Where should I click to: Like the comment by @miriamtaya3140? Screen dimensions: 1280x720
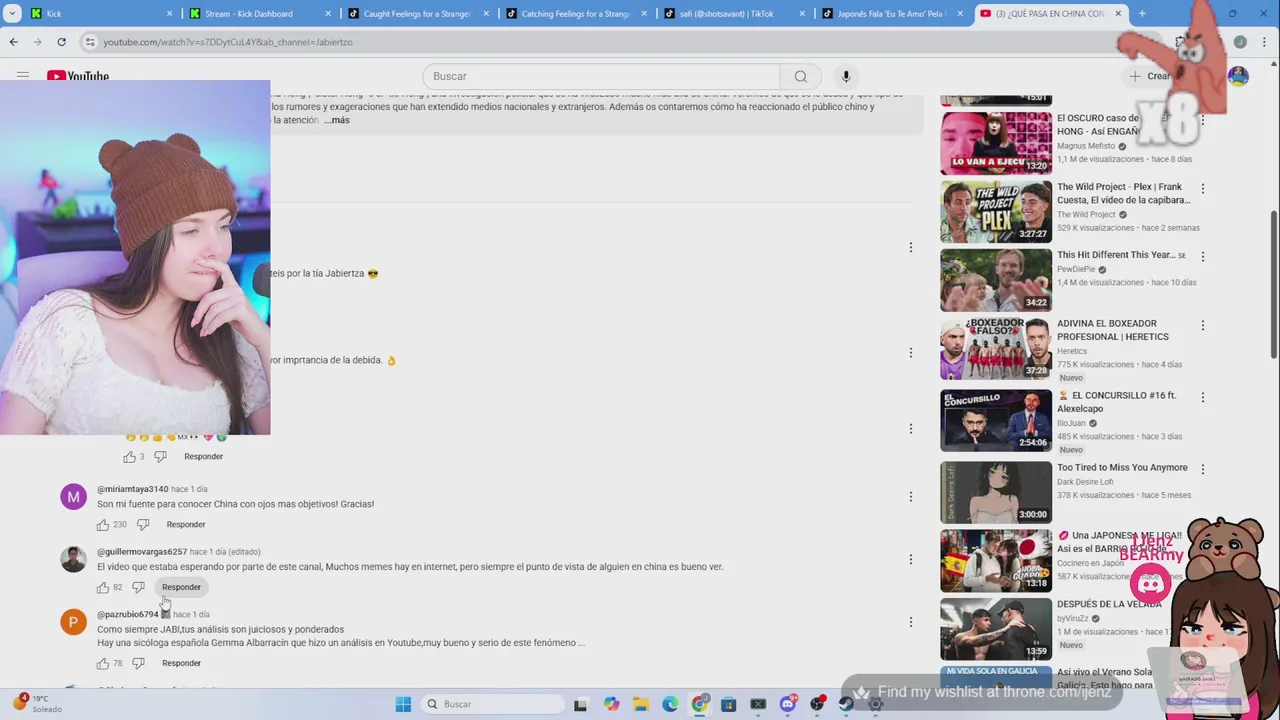coord(103,524)
